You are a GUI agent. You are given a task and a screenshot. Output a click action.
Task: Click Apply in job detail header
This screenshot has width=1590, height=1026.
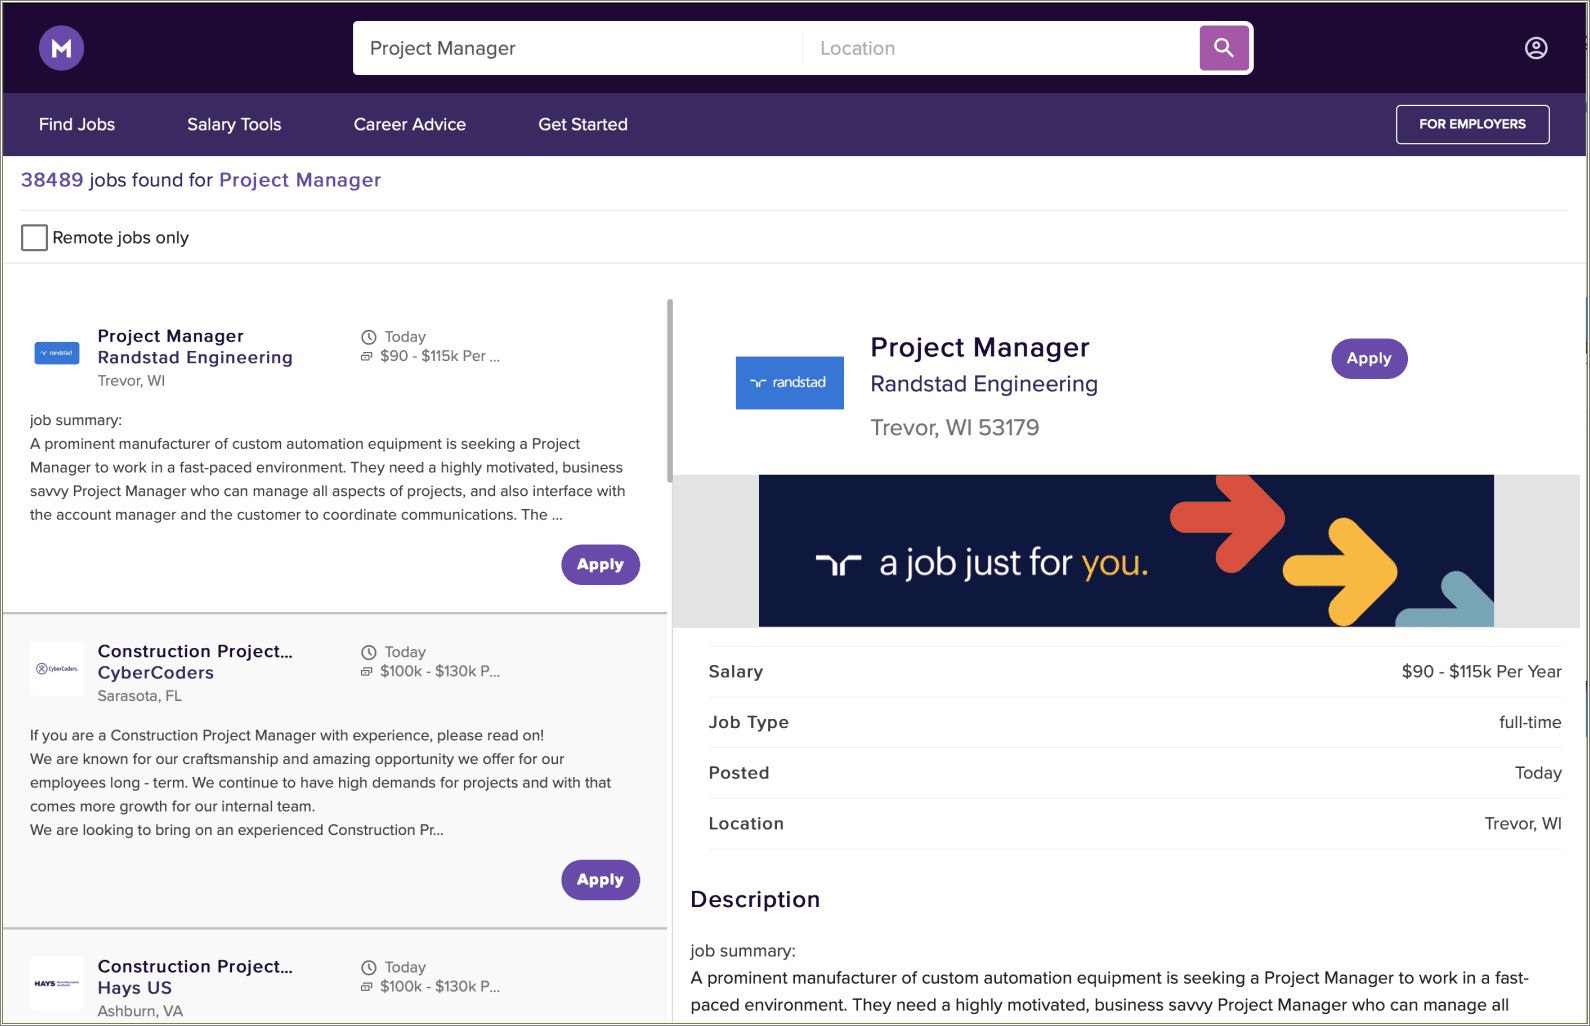[x=1369, y=358]
